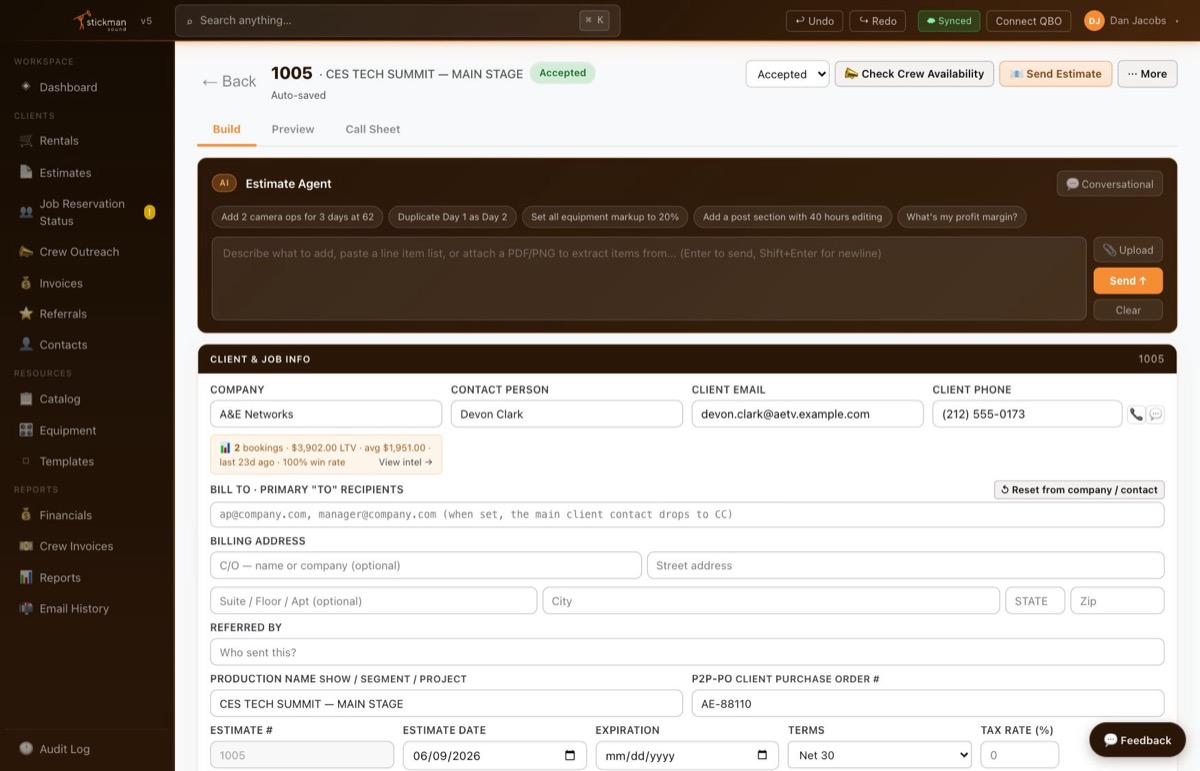Screen dimensions: 1200x771
Task: Click the yellow alert badge on Job Reservation
Action: click(150, 212)
